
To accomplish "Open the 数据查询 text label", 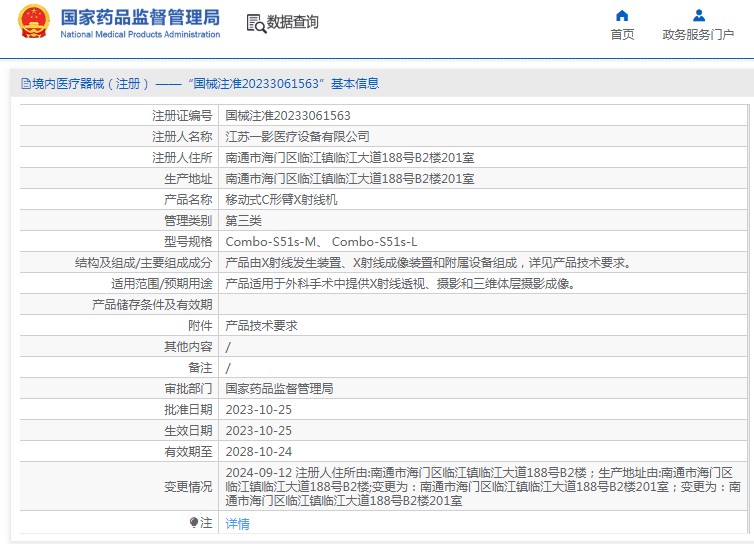I will click(x=292, y=22).
